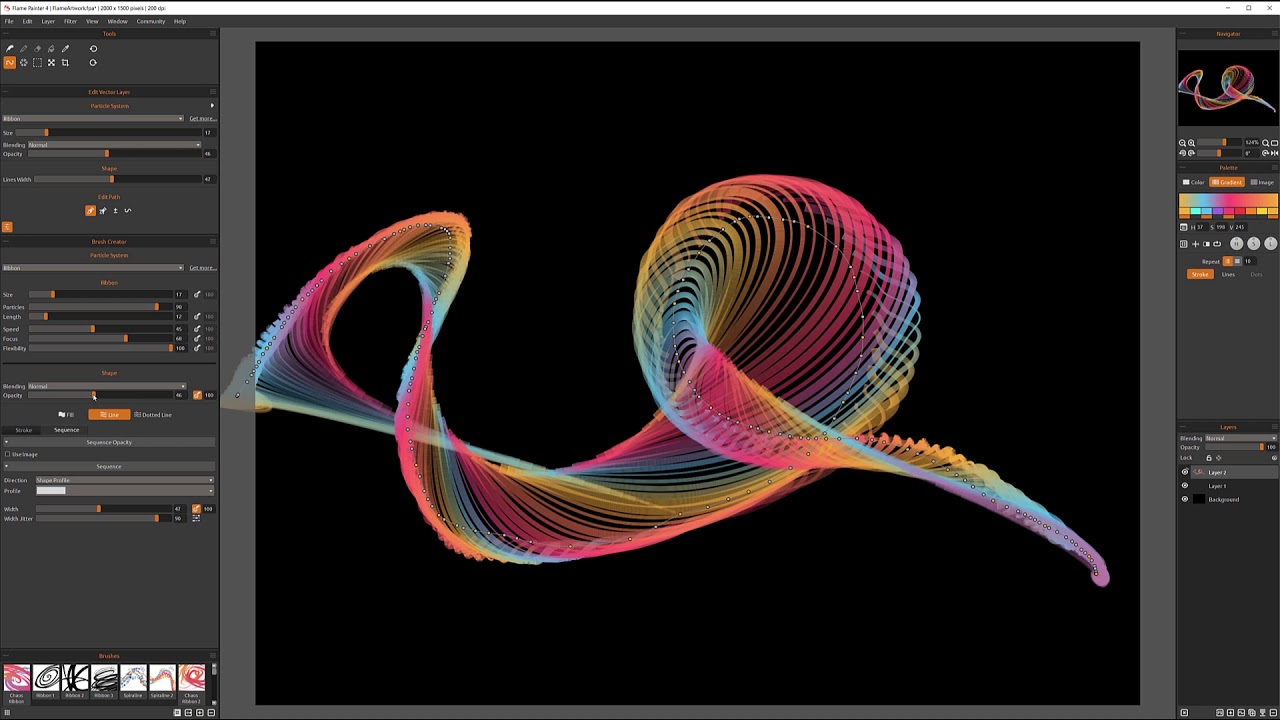Click Get more link in Edit Vector Layer
Image resolution: width=1280 pixels, height=720 pixels.
tap(203, 118)
